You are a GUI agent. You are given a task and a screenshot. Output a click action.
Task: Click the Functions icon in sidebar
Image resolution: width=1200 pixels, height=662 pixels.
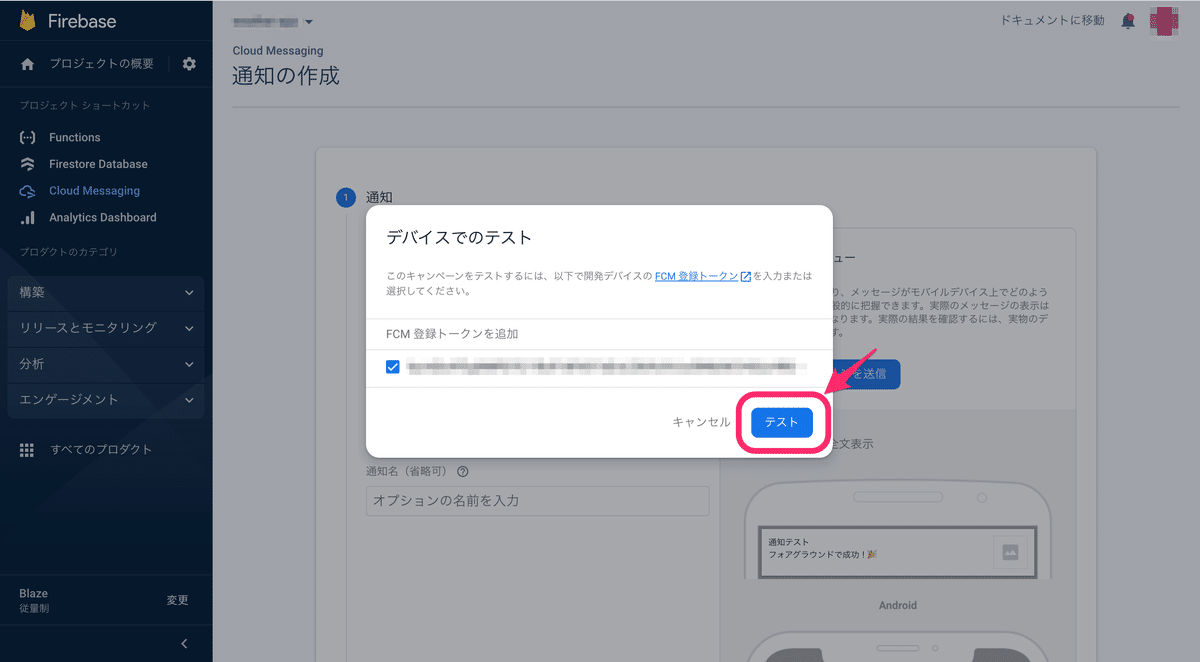[x=28, y=137]
